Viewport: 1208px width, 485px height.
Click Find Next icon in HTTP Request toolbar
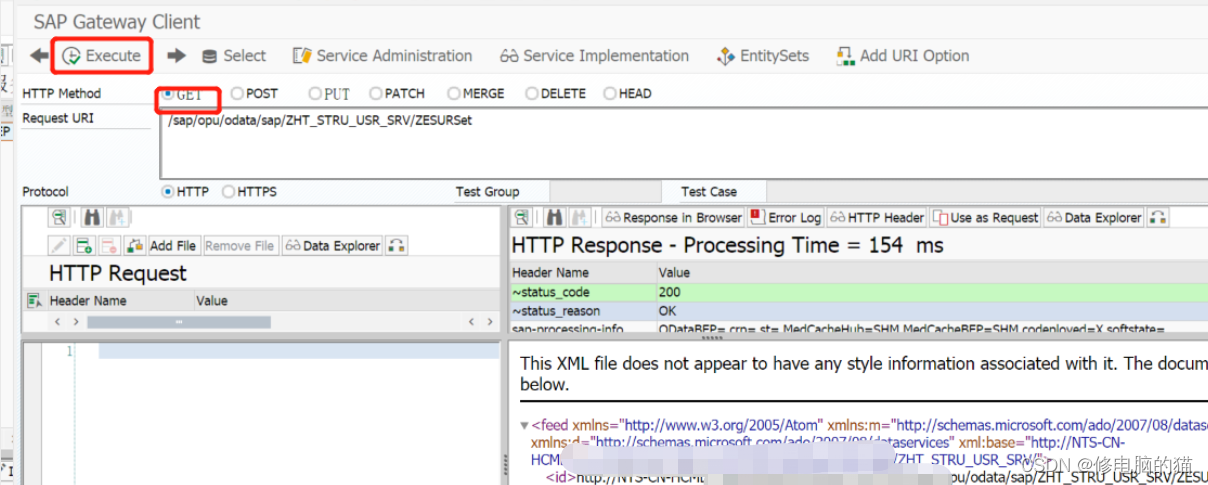(x=116, y=218)
